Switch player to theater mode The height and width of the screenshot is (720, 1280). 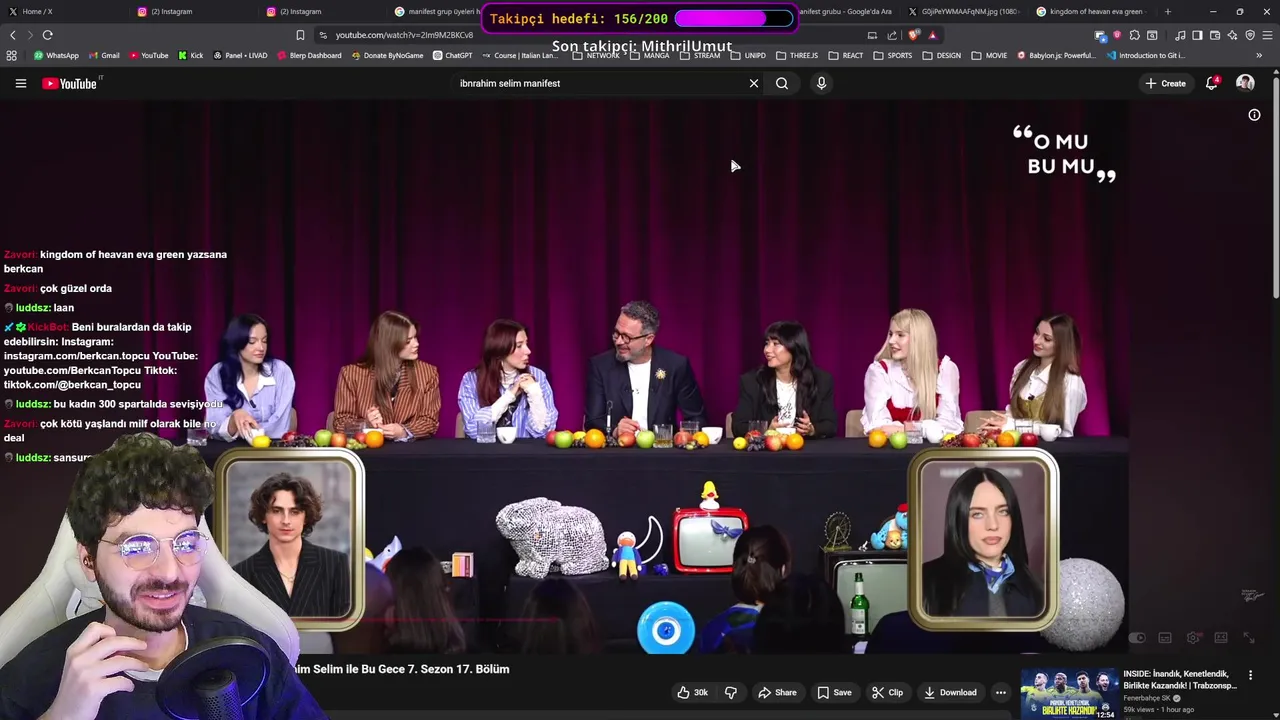pos(1221,637)
